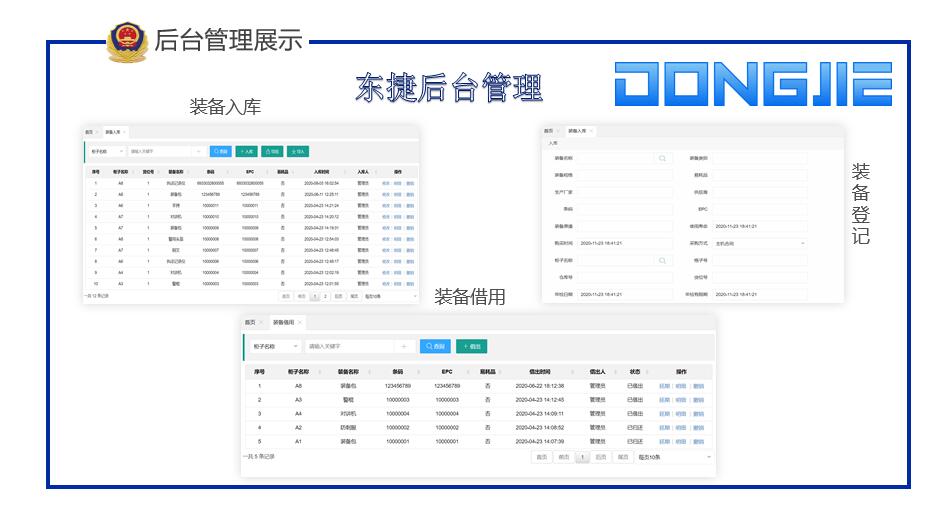Clear keyword input icon in 装备借用 panel

(x=404, y=347)
